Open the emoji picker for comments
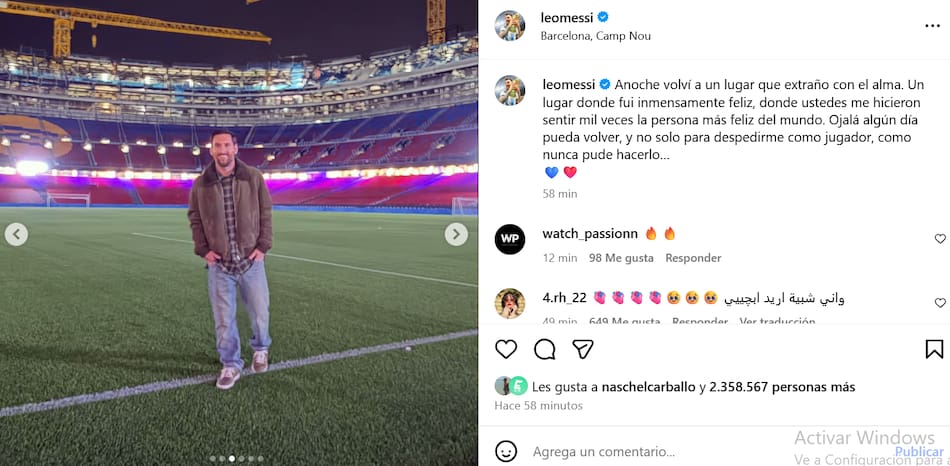The width and height of the screenshot is (950, 466). [507, 451]
